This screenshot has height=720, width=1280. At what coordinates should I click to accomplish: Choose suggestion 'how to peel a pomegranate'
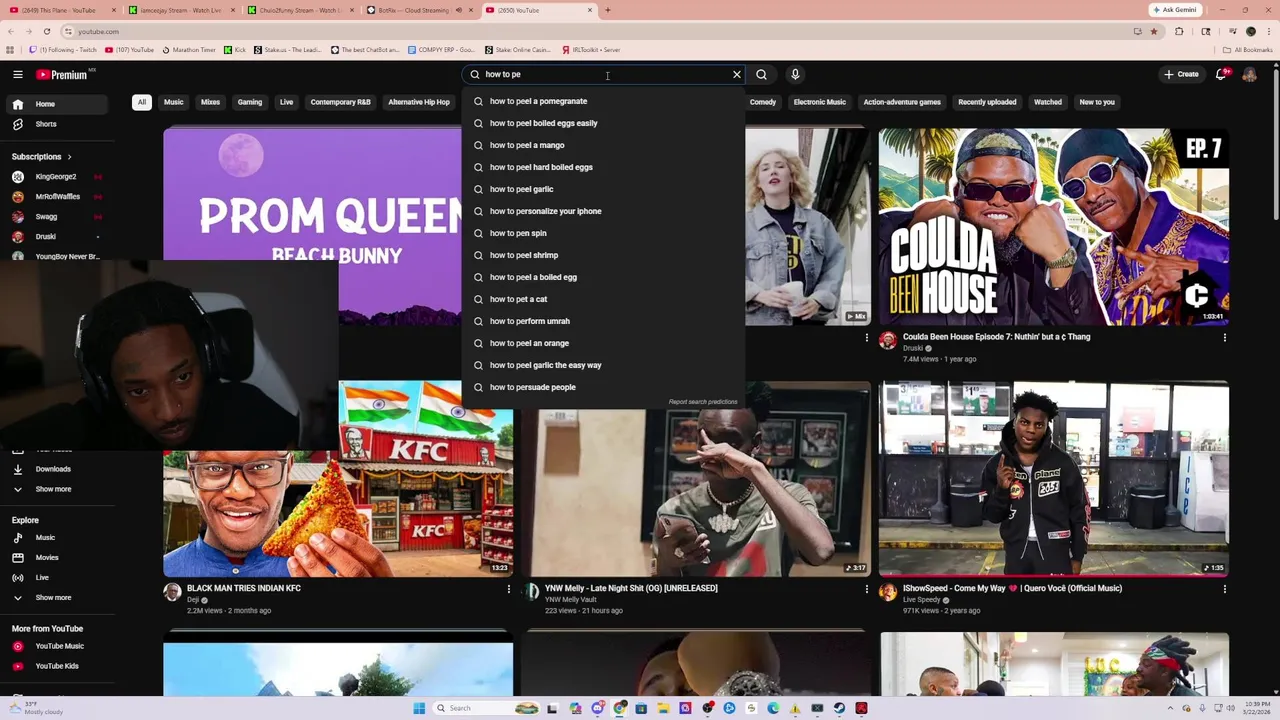coord(603,101)
